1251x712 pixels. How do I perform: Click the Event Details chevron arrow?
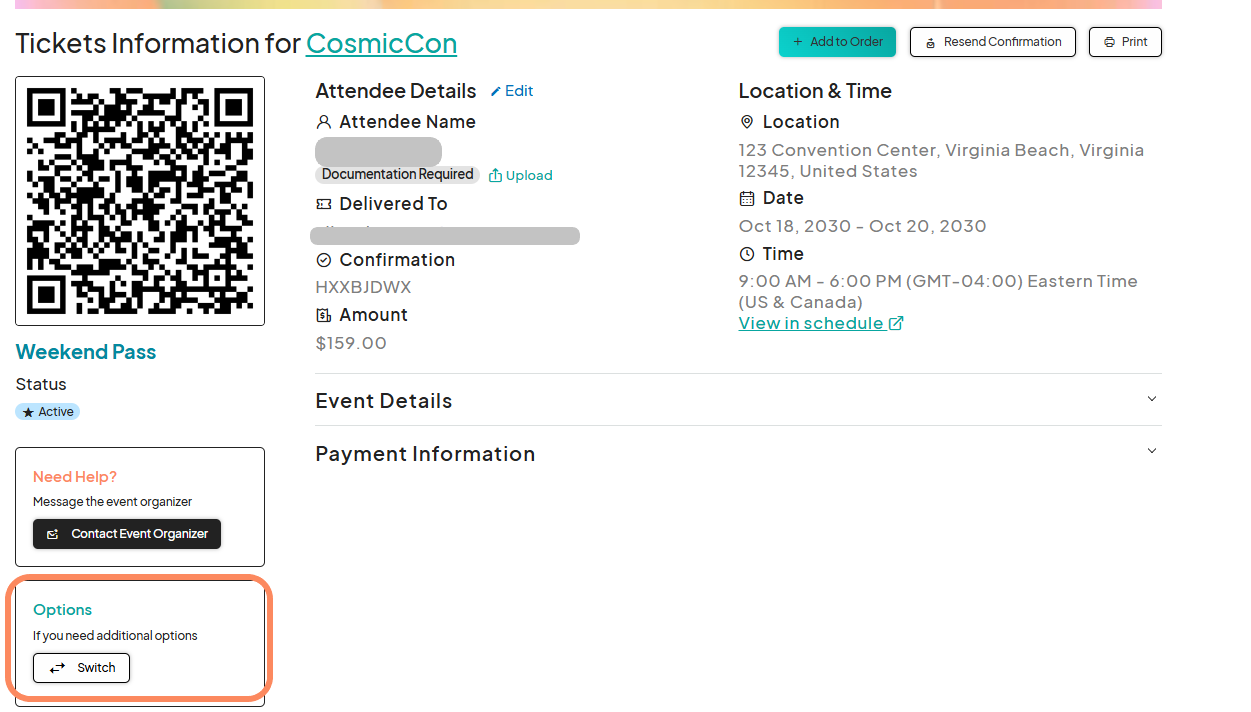point(1152,399)
